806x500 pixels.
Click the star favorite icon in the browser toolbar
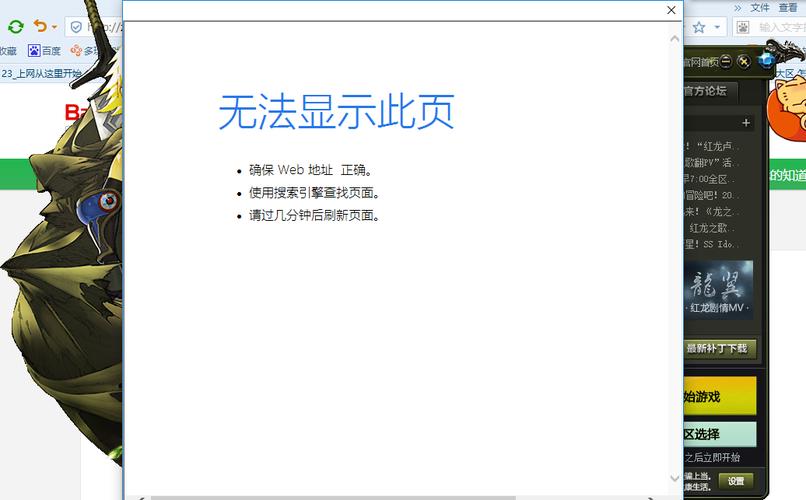click(699, 27)
